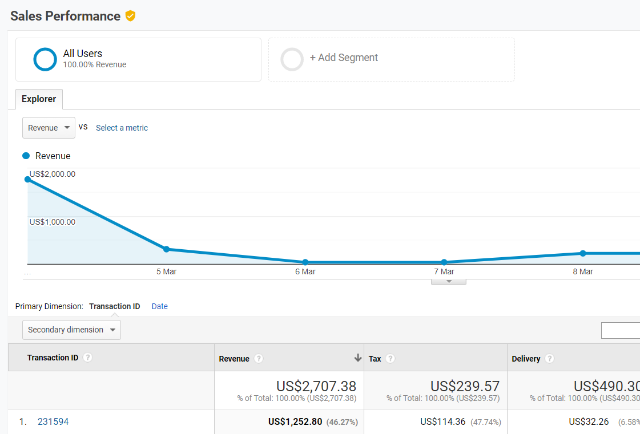Click the sort arrow in Revenue column
640x434 pixels.
point(357,358)
